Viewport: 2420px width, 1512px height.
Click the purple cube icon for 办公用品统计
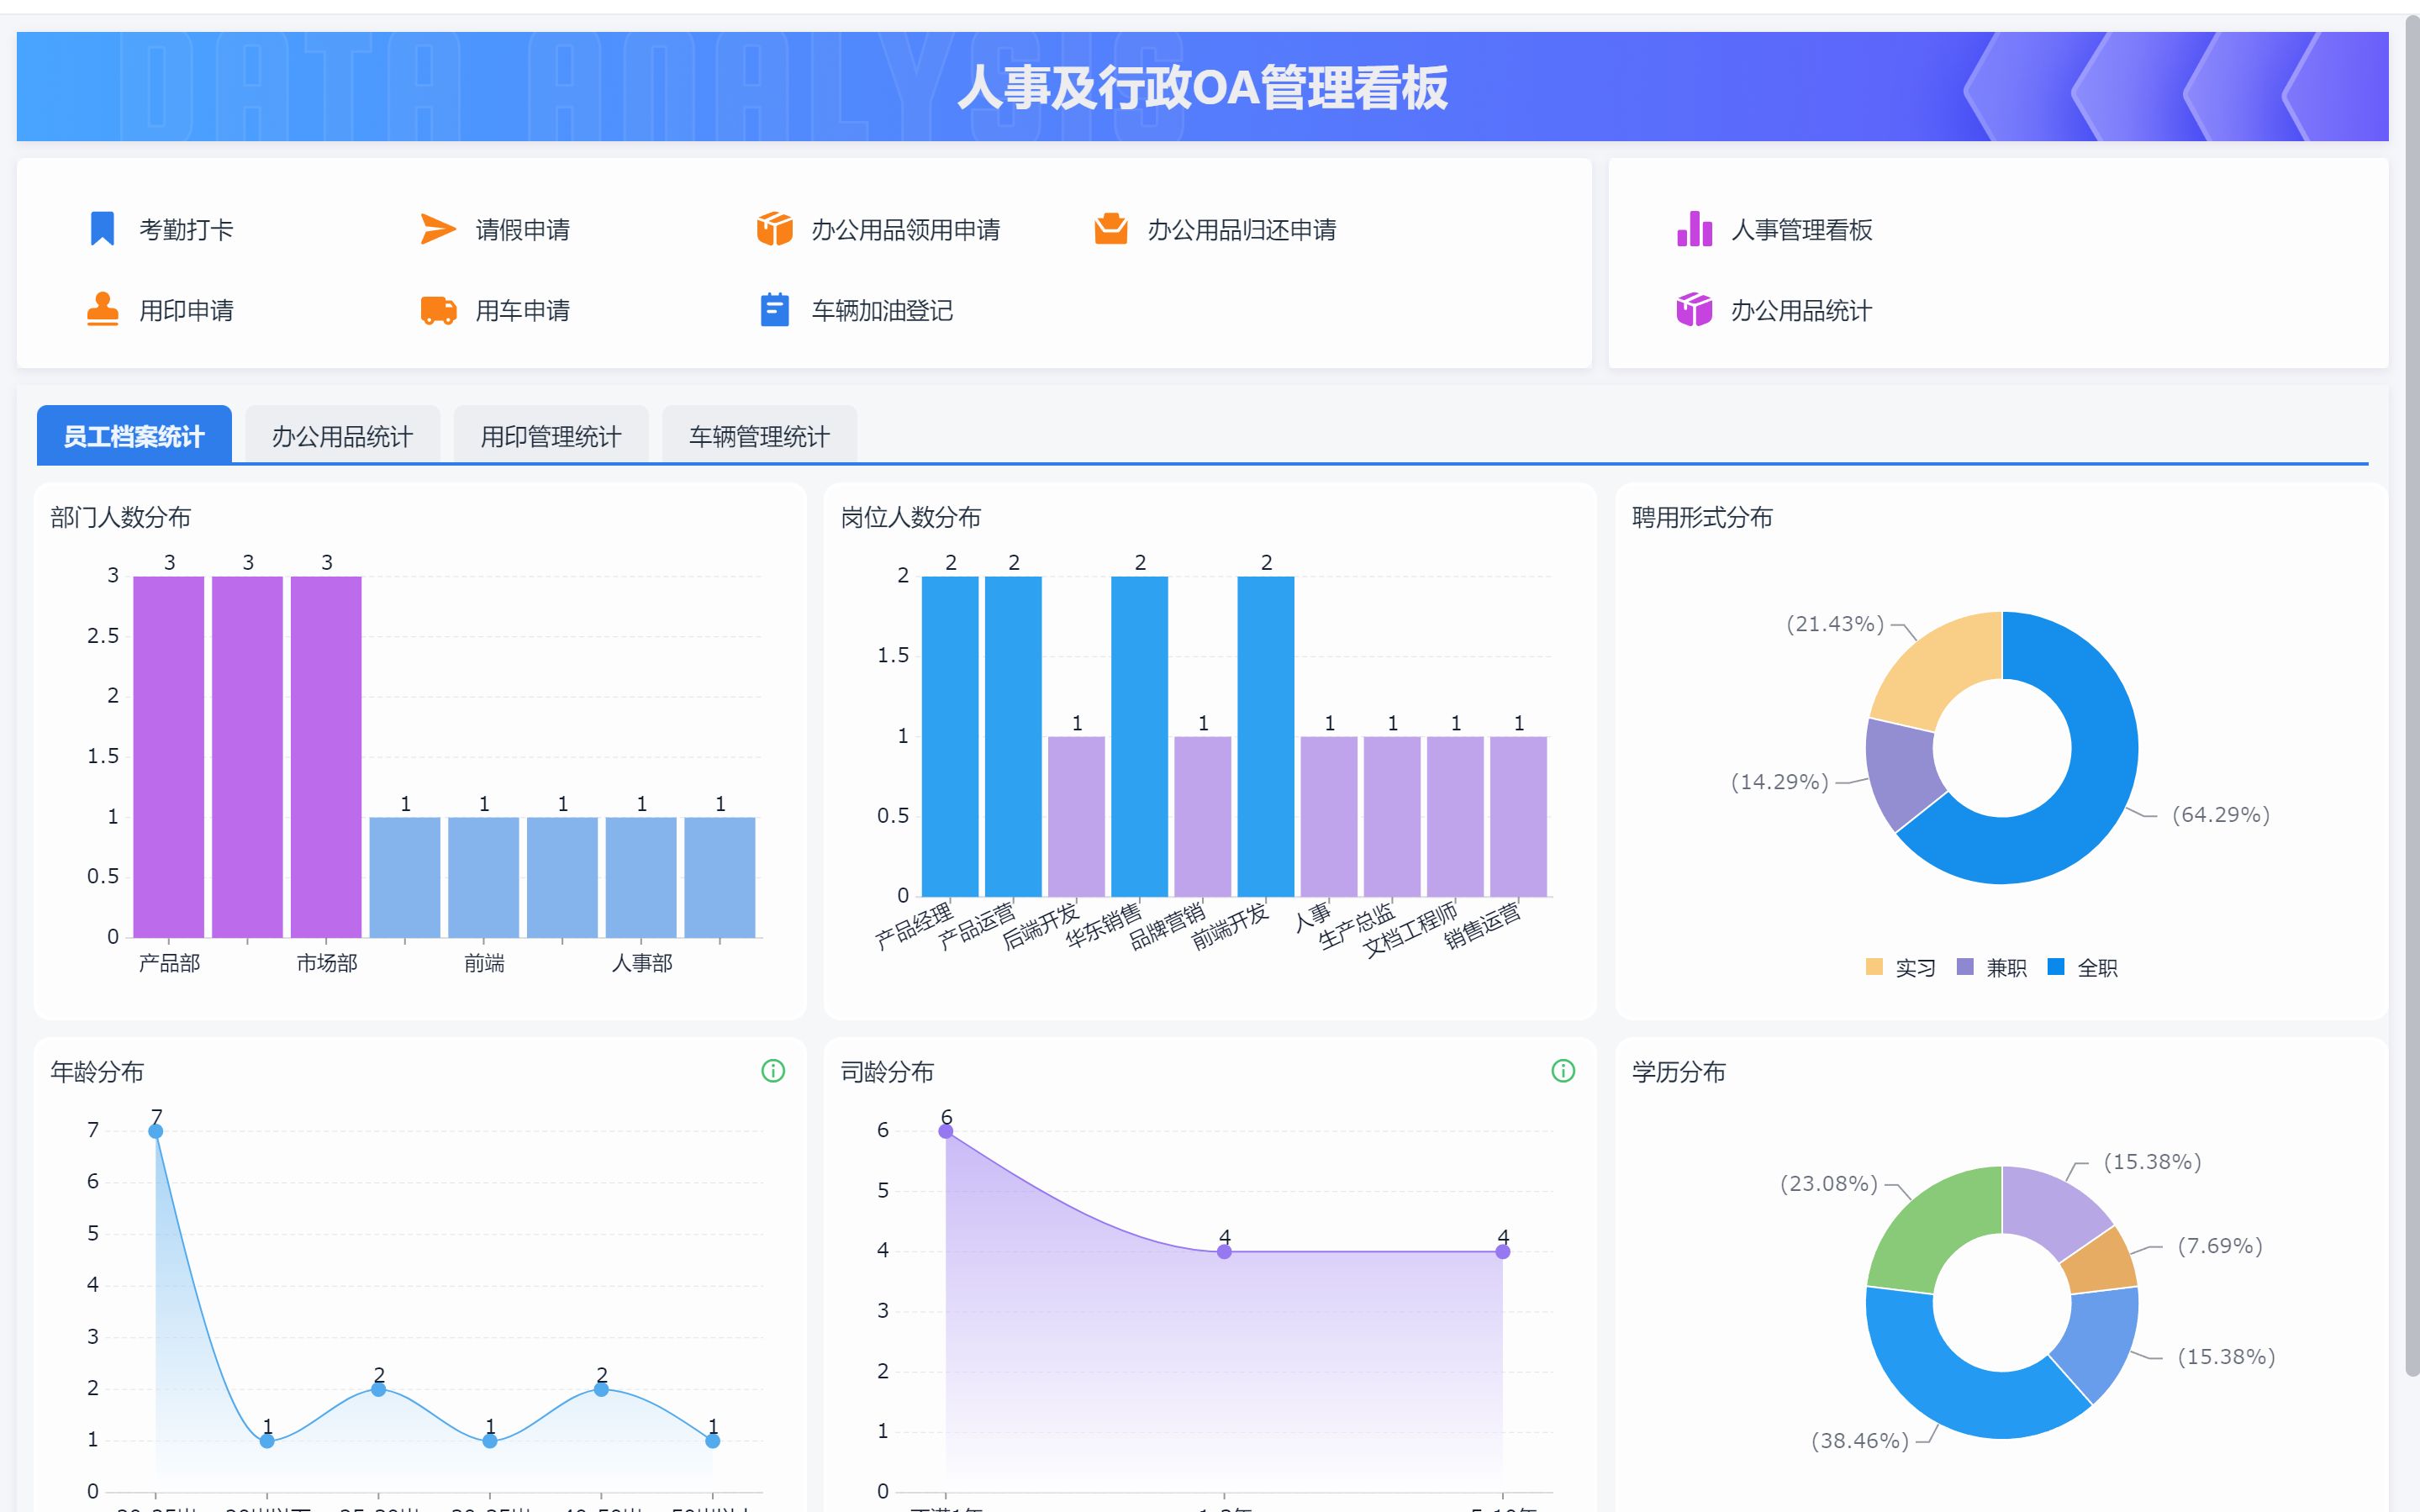pos(1694,310)
